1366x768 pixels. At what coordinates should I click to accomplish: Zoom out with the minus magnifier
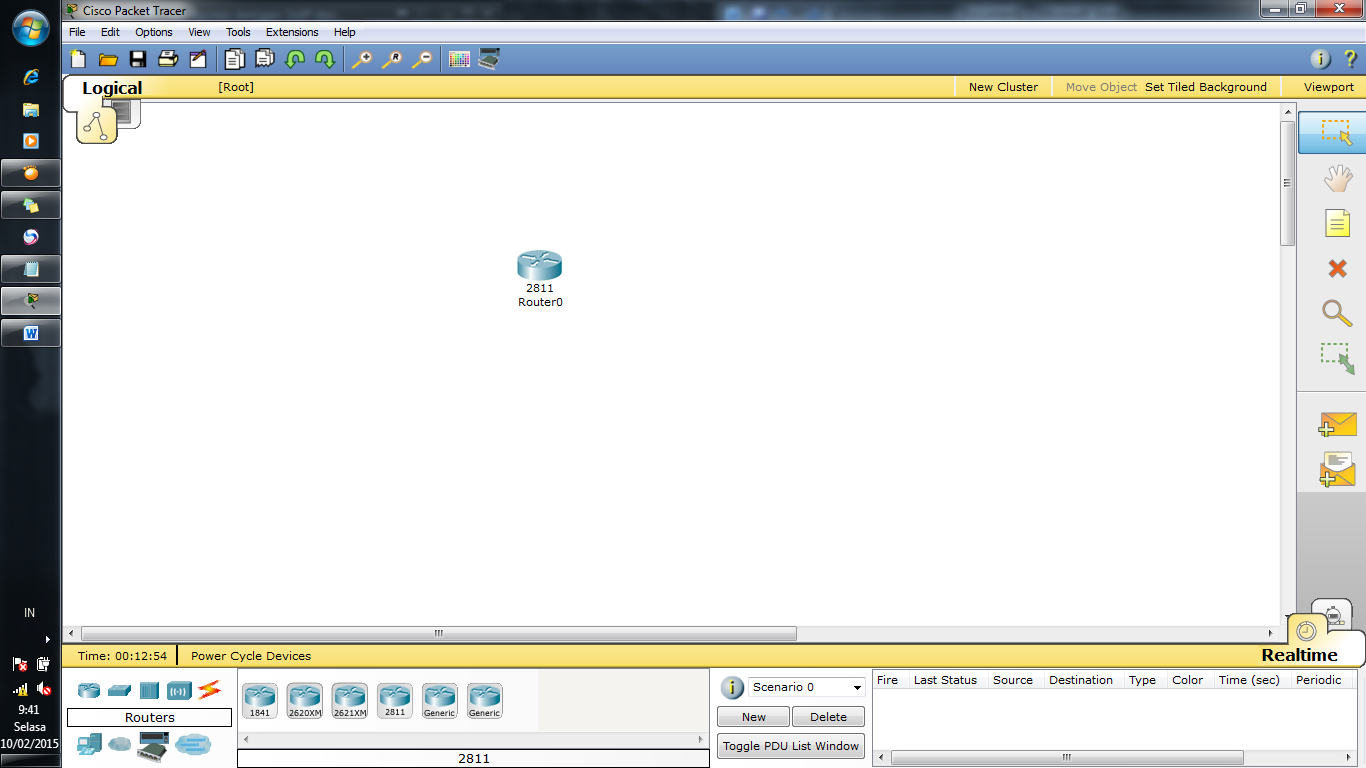click(422, 59)
